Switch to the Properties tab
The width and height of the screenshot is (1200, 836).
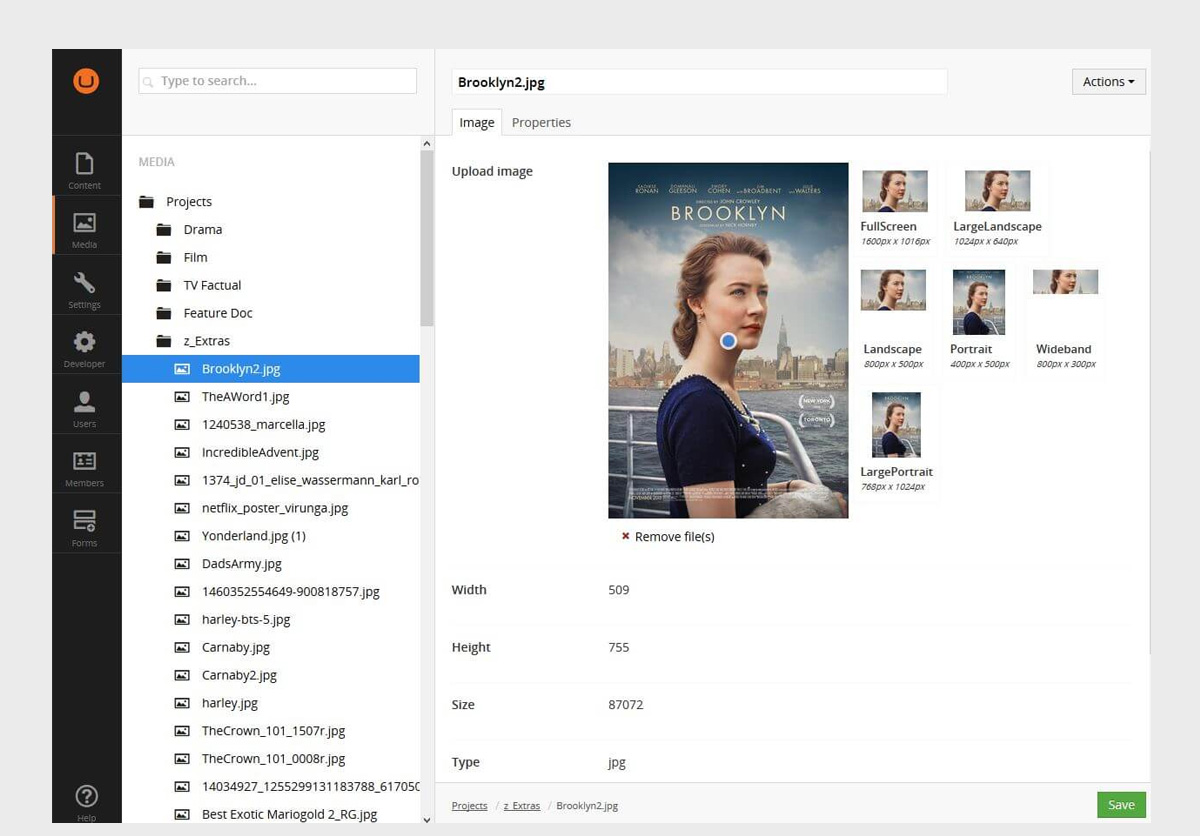tap(541, 123)
